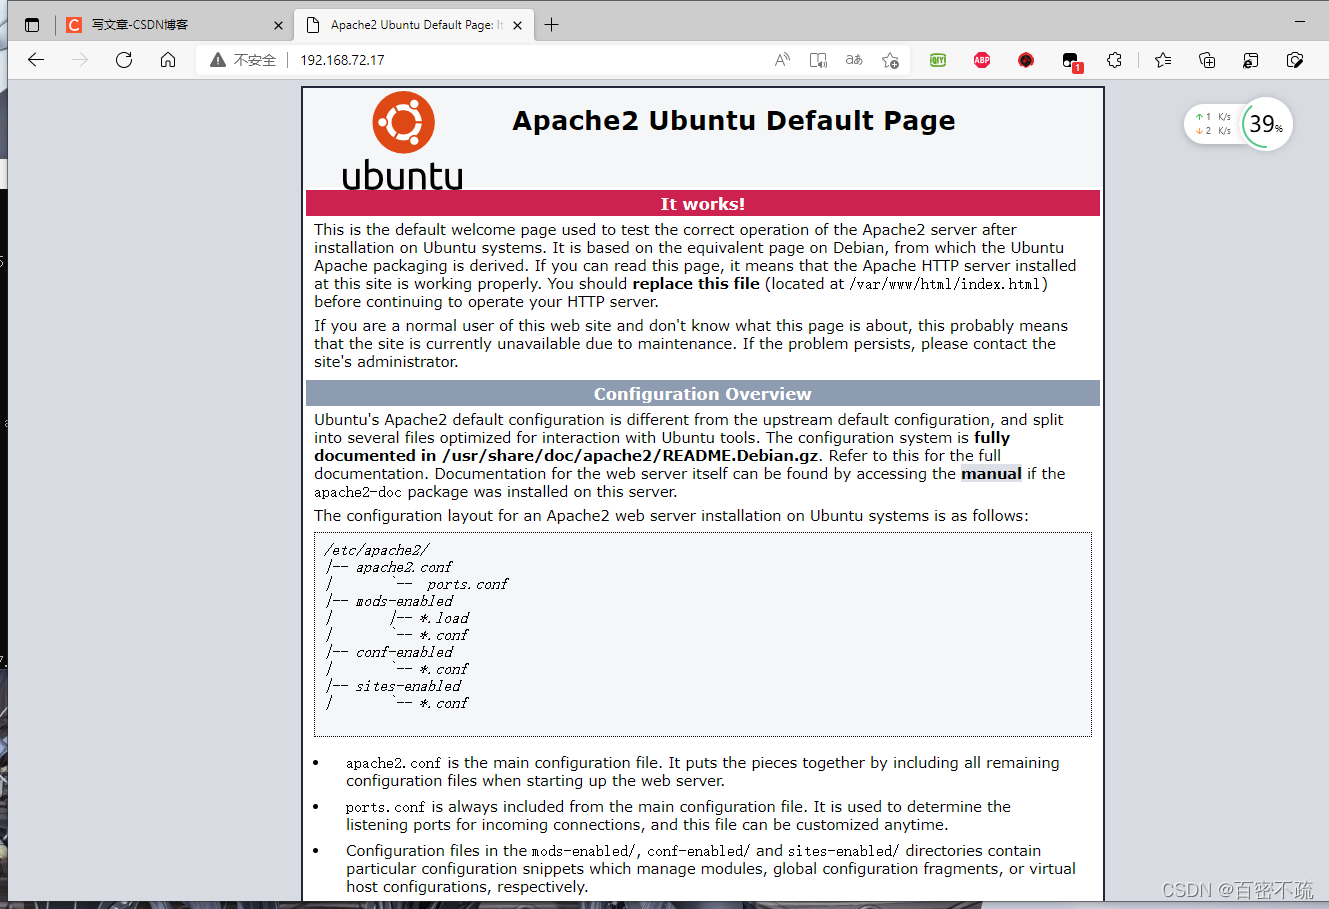Image resolution: width=1329 pixels, height=909 pixels.
Task: Focus the address bar showing 192.168.72.17
Action: pos(342,60)
